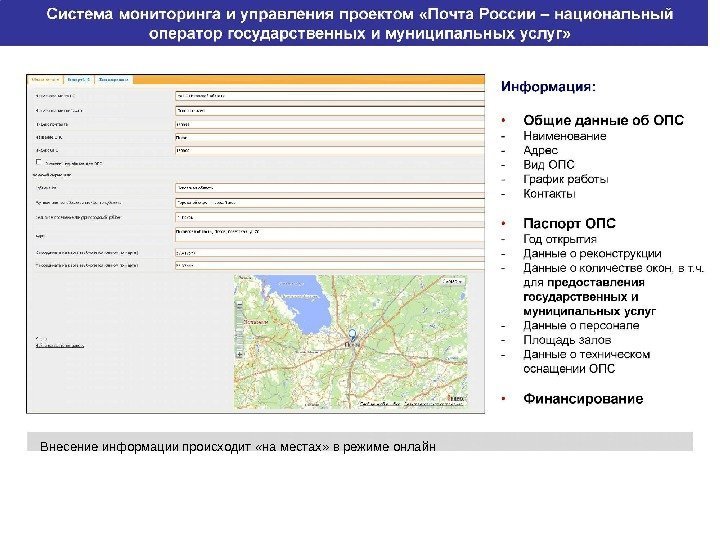Click the 'Информация:' heading
The width and height of the screenshot is (720, 540).
(x=548, y=87)
